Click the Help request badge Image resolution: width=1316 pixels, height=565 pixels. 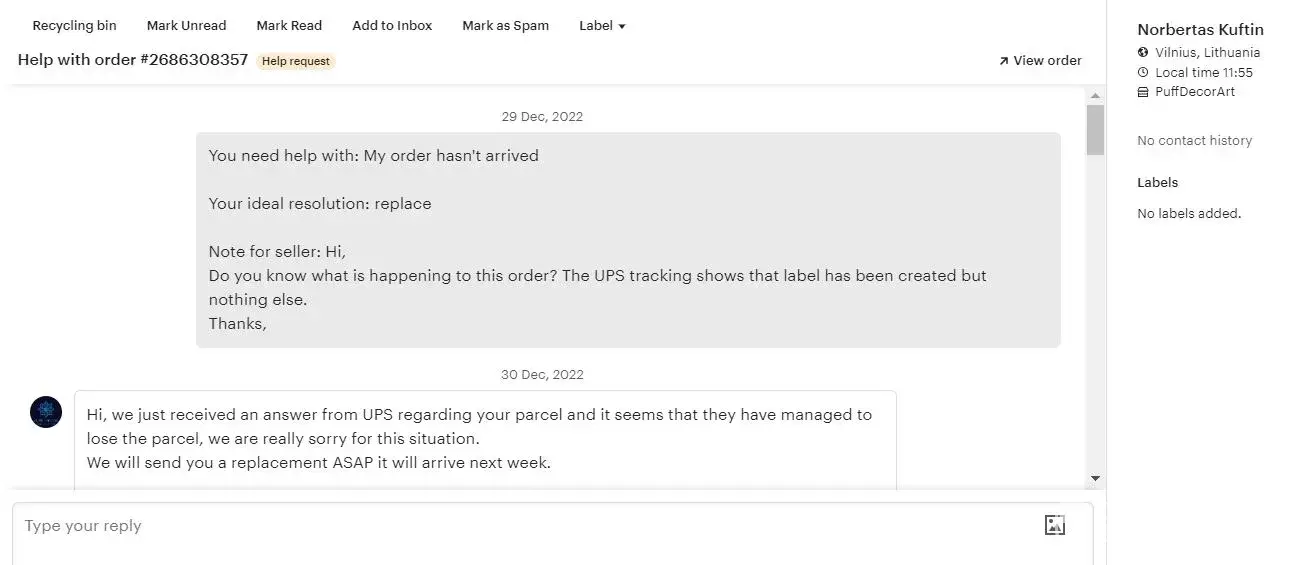point(295,61)
